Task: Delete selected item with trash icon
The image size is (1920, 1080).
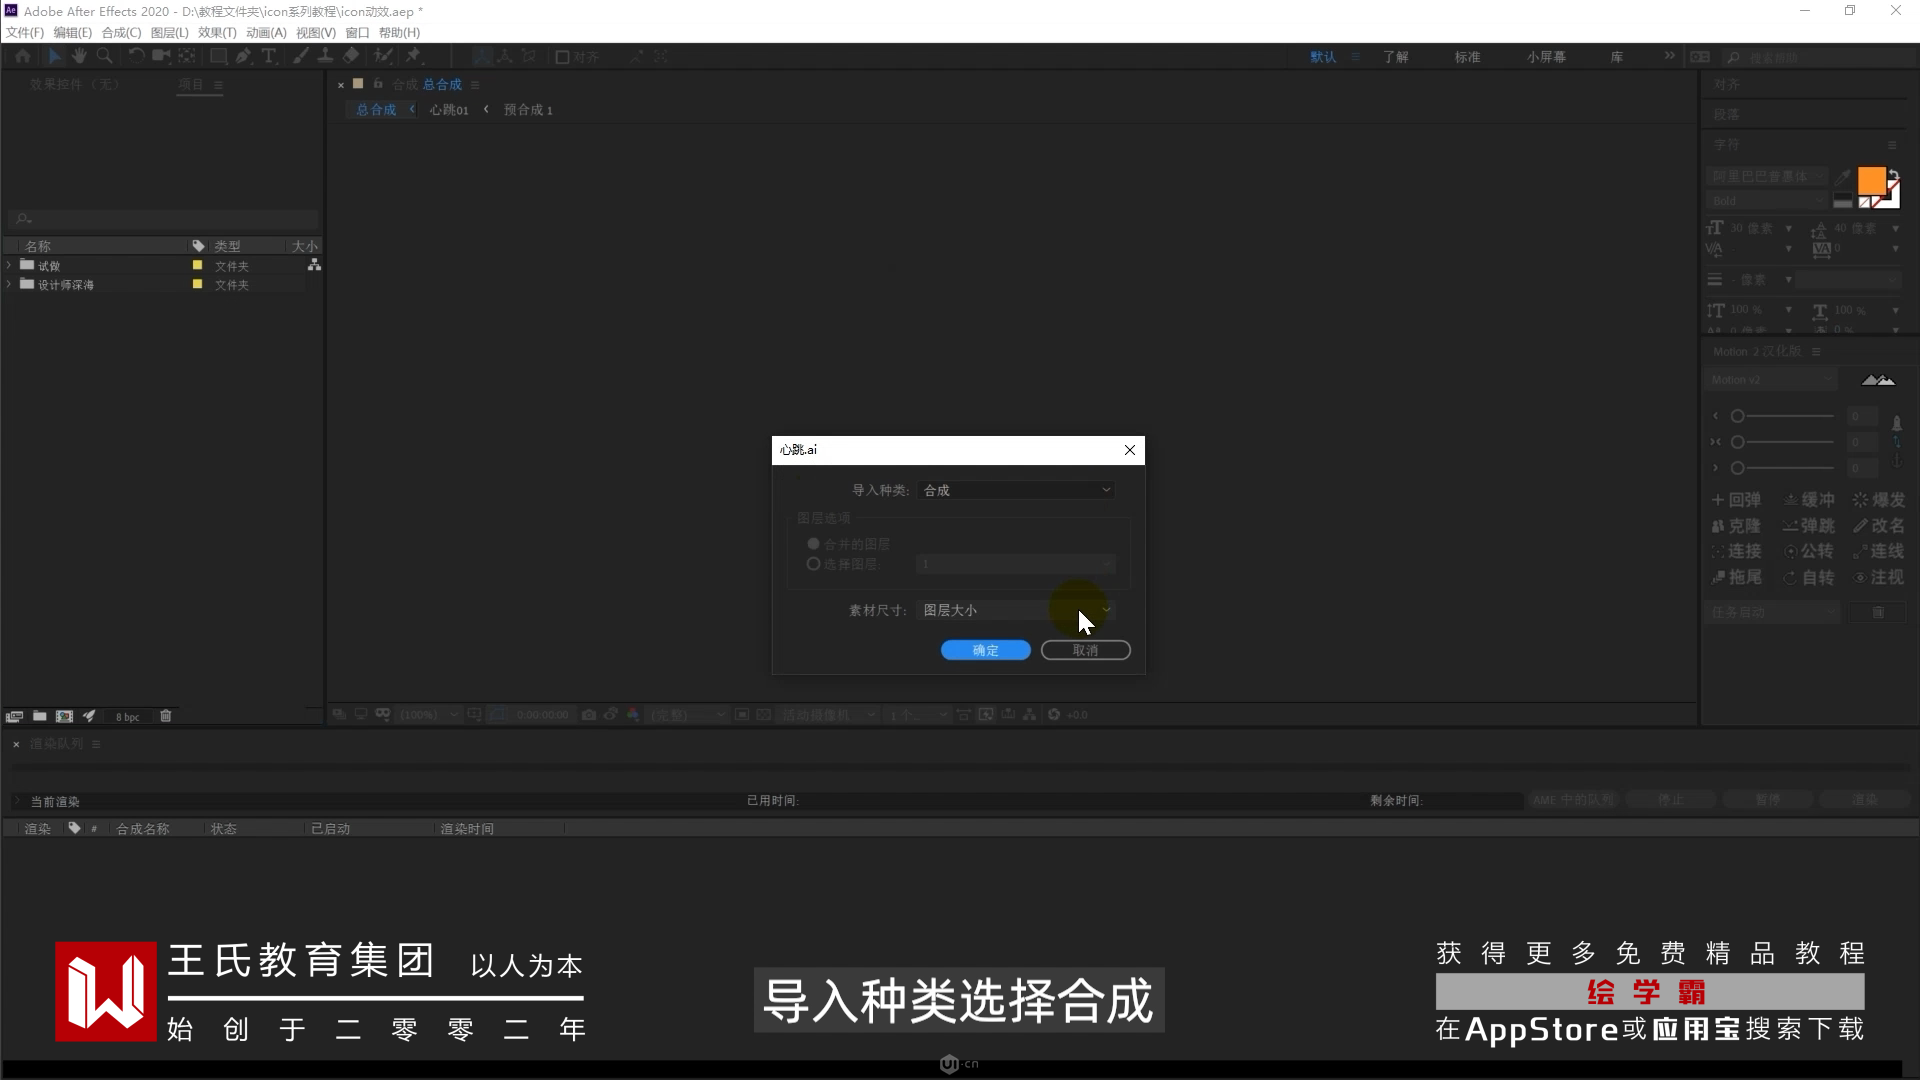Action: (x=166, y=716)
